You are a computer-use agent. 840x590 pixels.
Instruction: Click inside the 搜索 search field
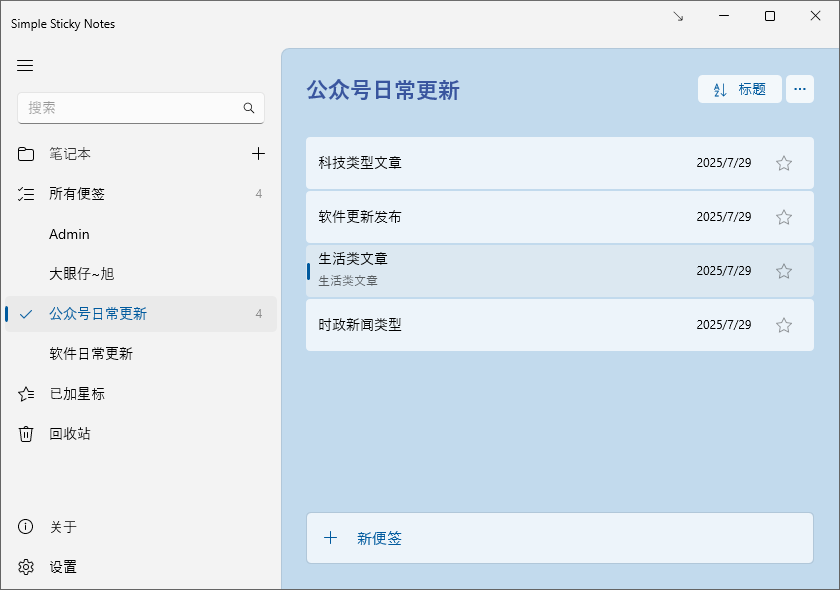130,107
